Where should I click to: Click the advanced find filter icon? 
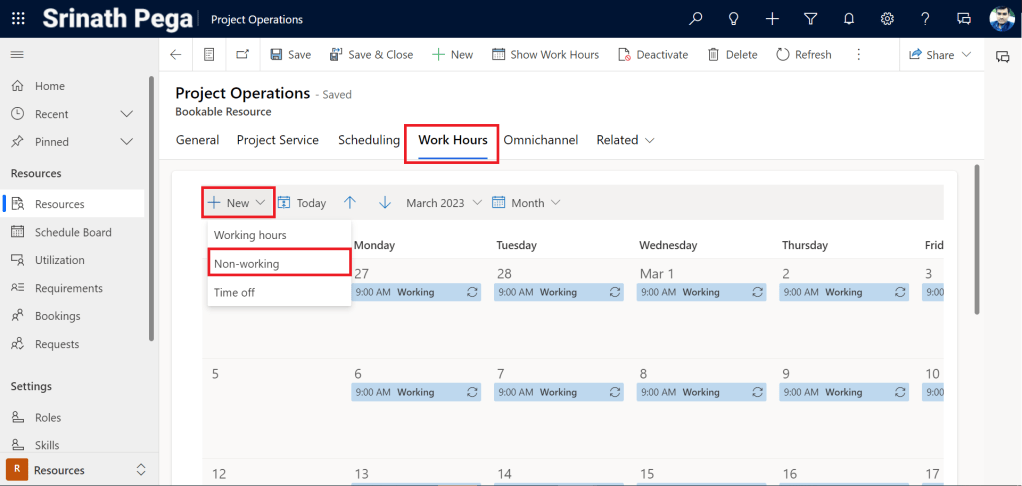[810, 19]
